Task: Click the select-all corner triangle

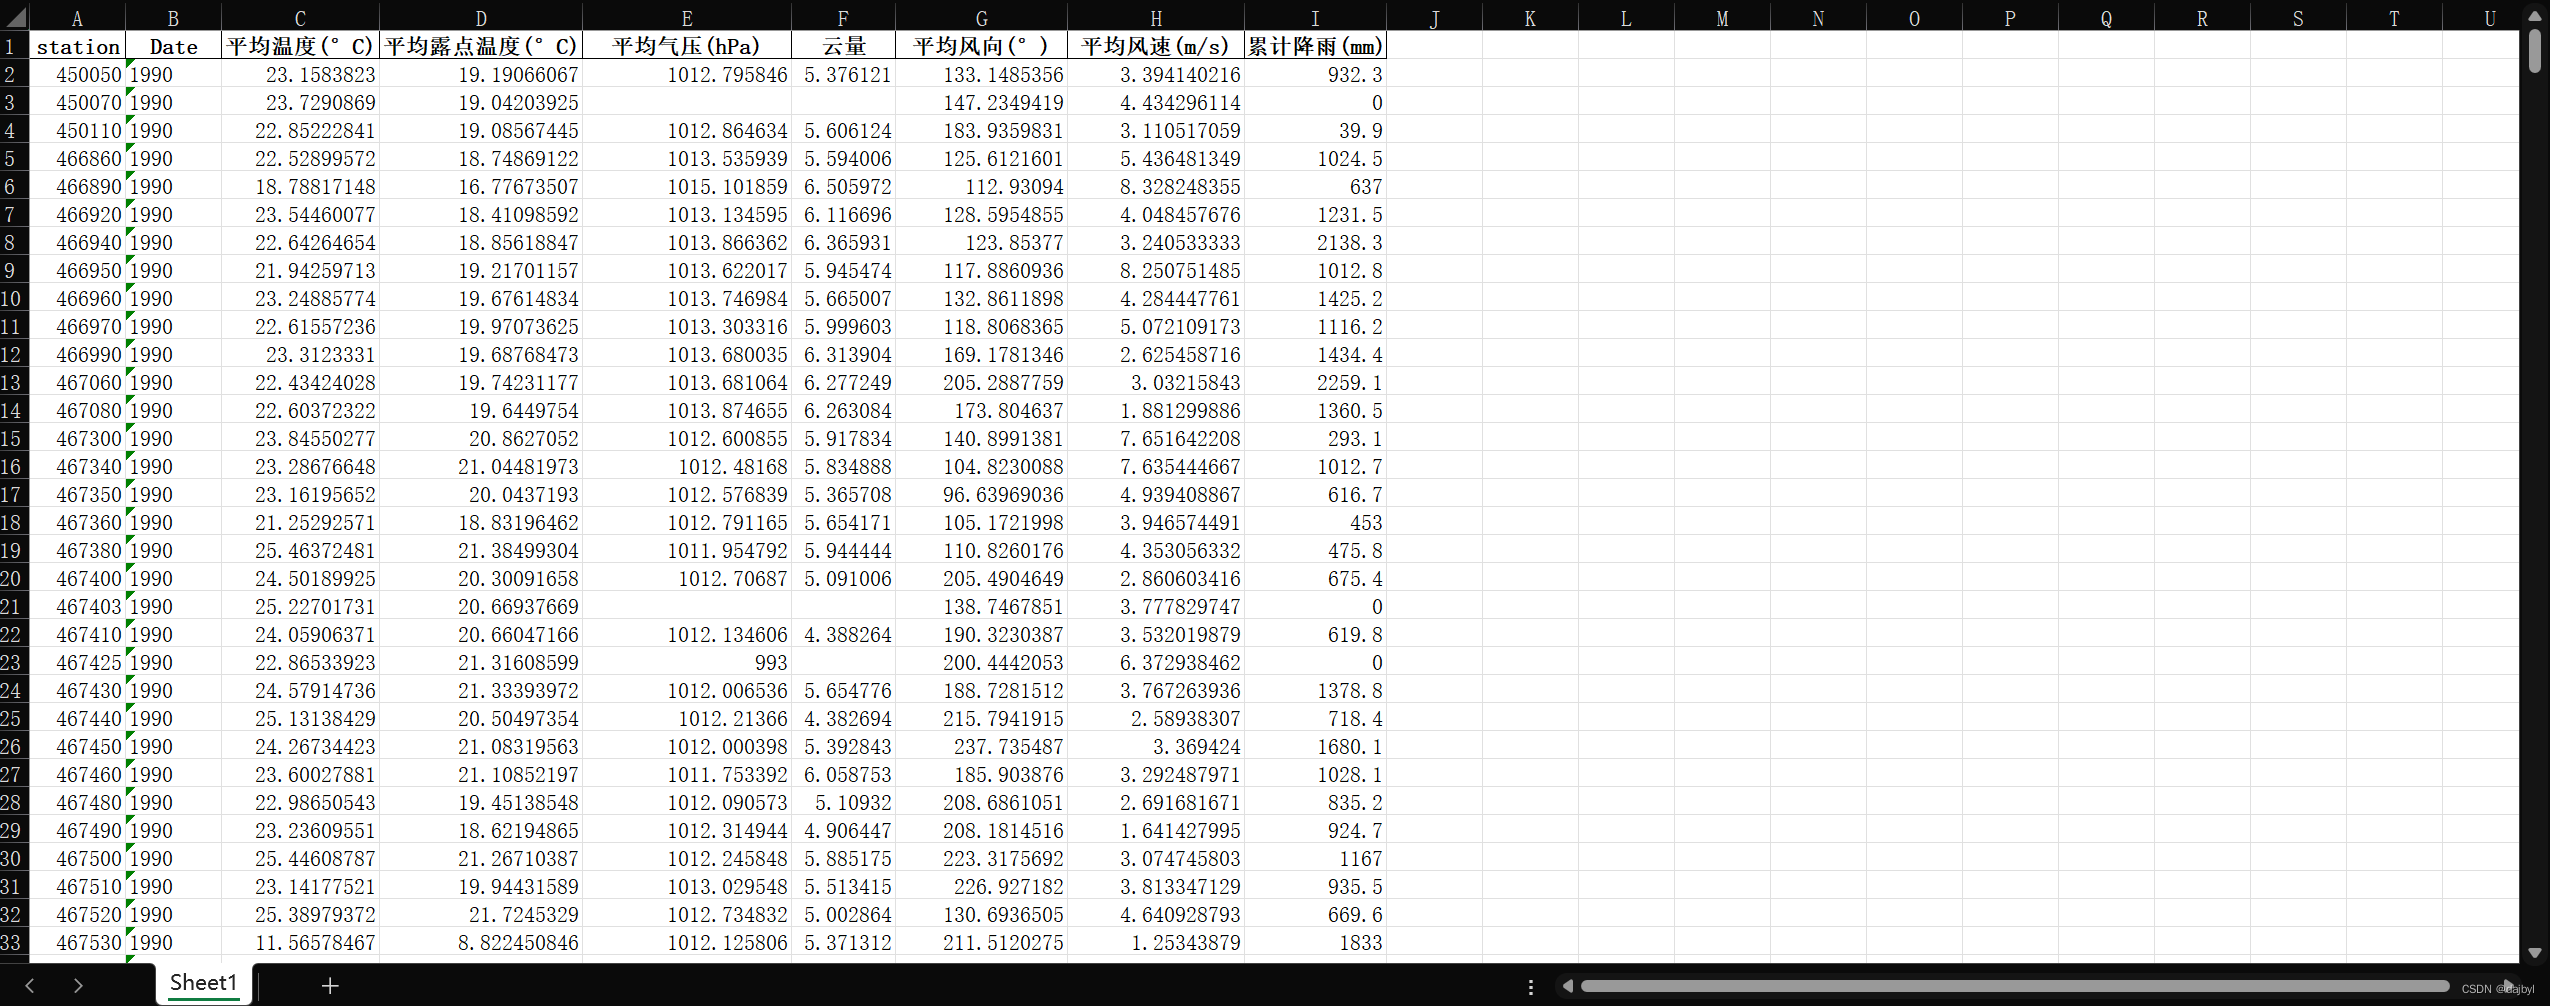Action: (x=15, y=18)
